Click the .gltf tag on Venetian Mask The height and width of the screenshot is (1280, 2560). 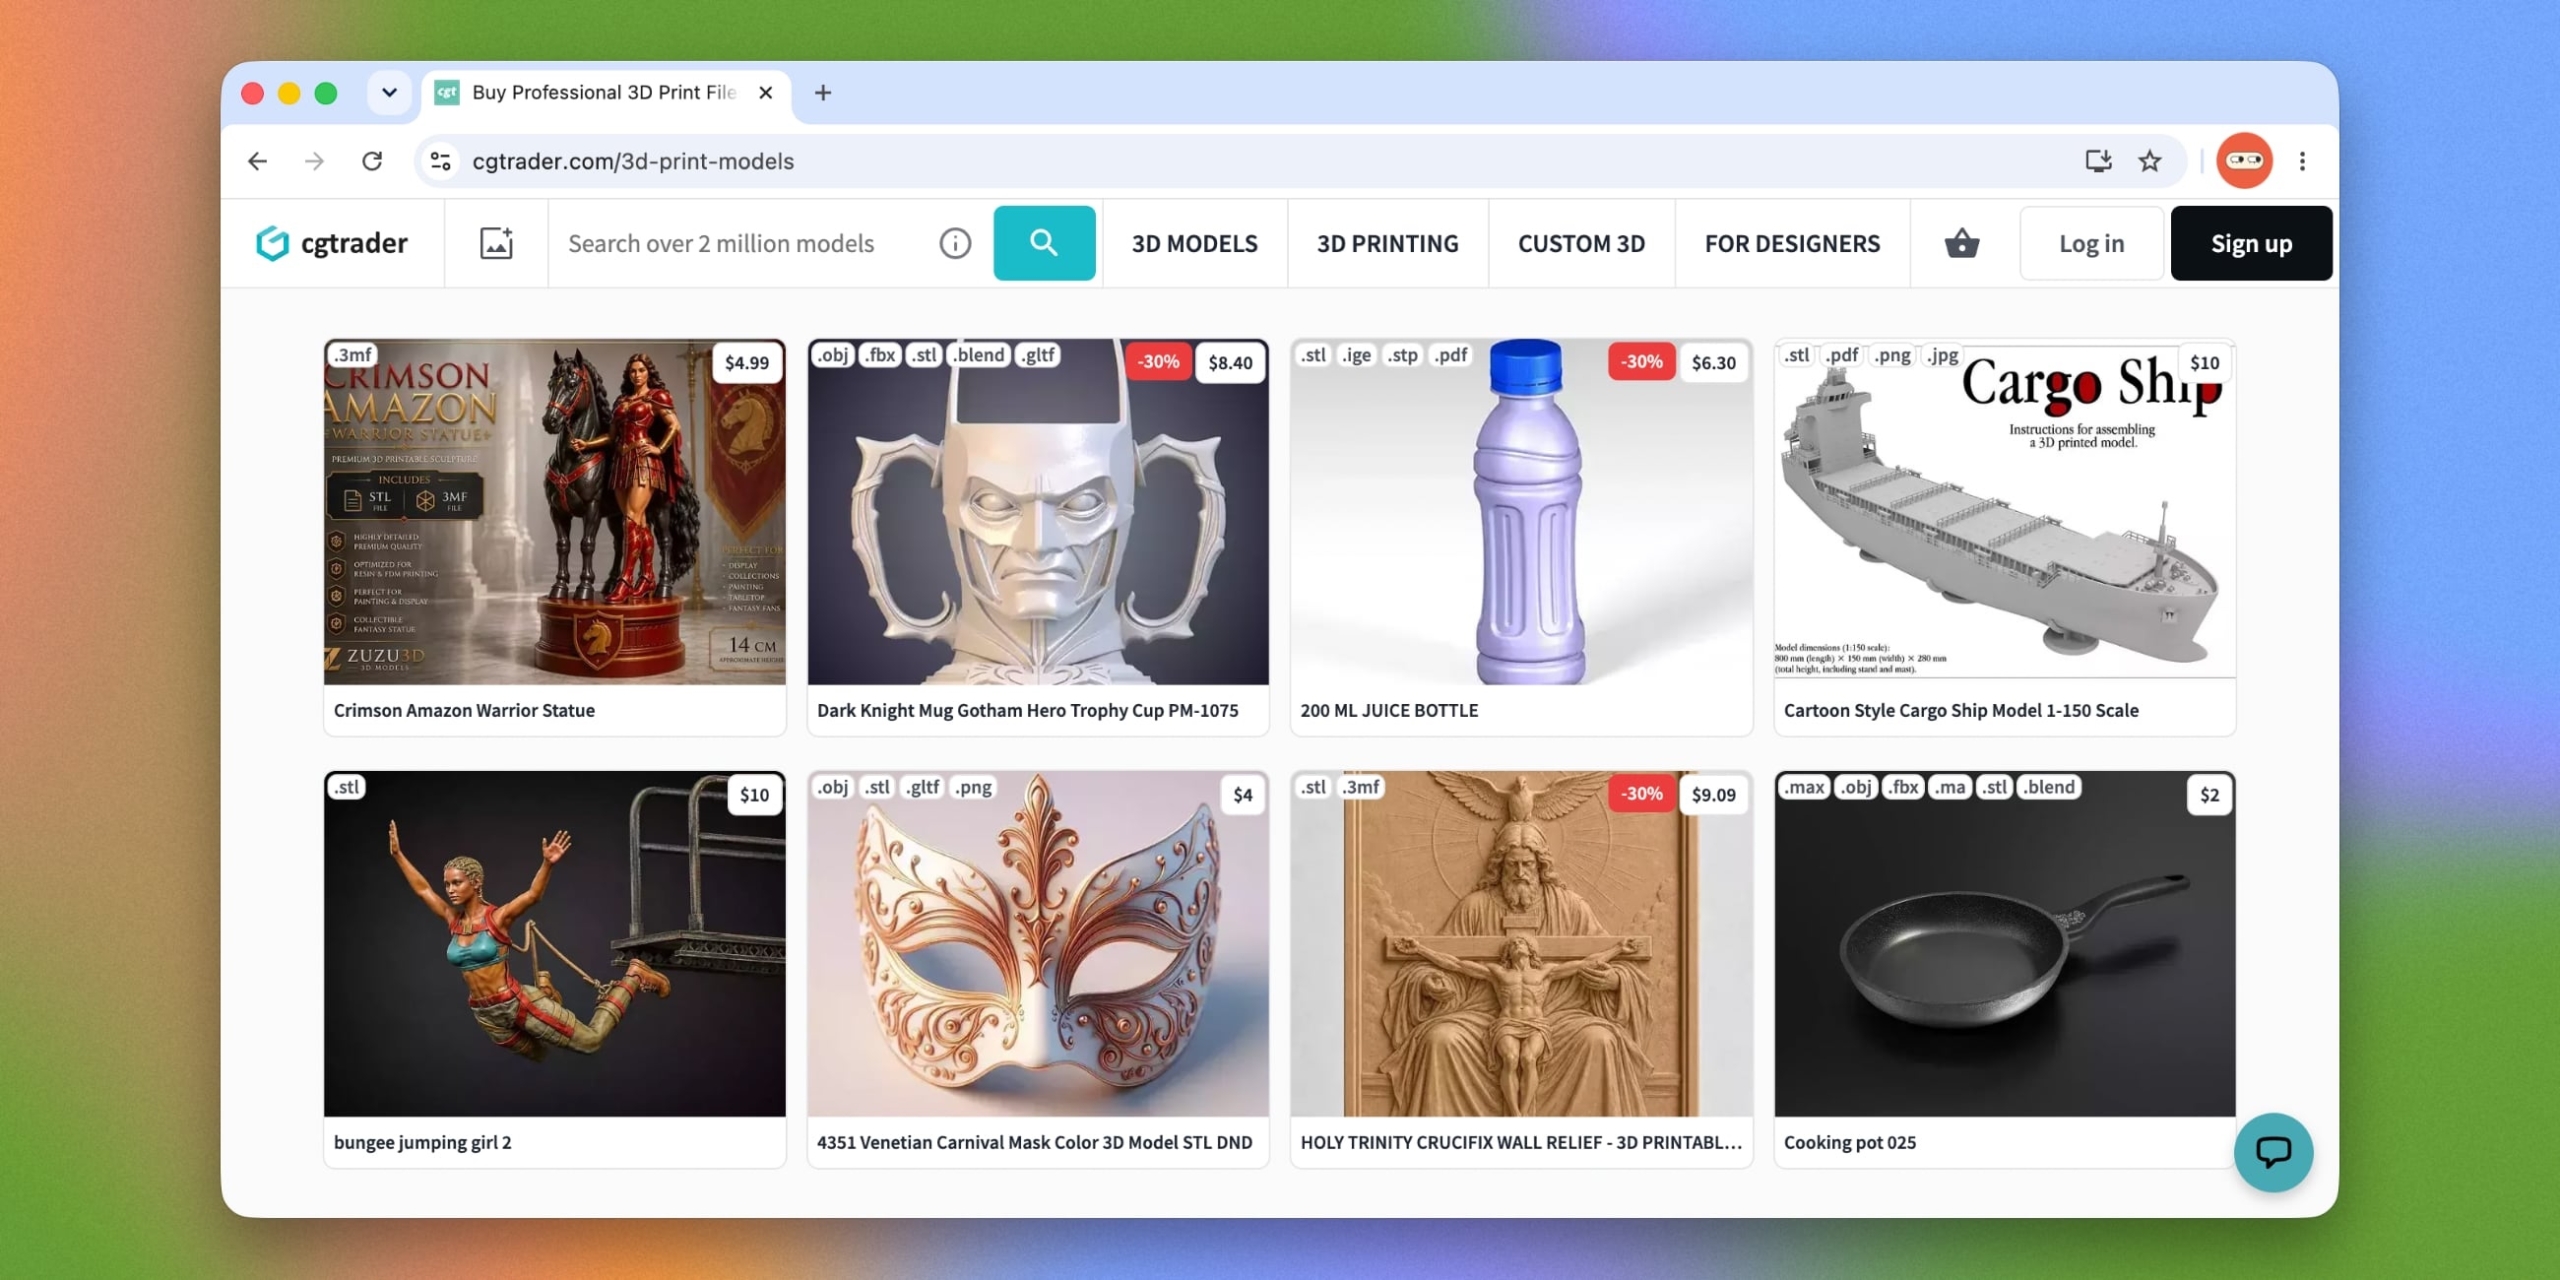pyautogui.click(x=922, y=787)
